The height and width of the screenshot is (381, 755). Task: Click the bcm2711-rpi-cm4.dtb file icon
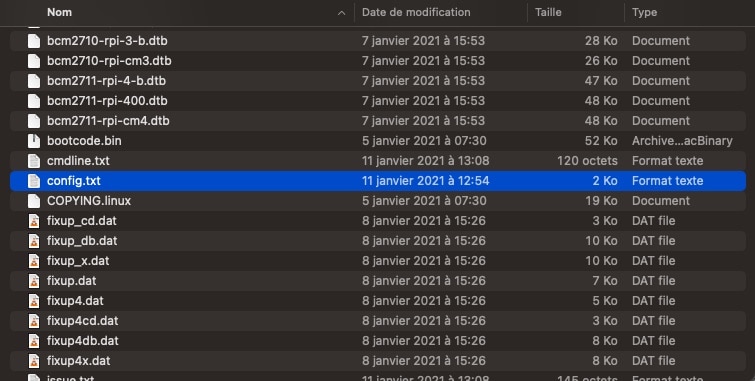point(34,121)
